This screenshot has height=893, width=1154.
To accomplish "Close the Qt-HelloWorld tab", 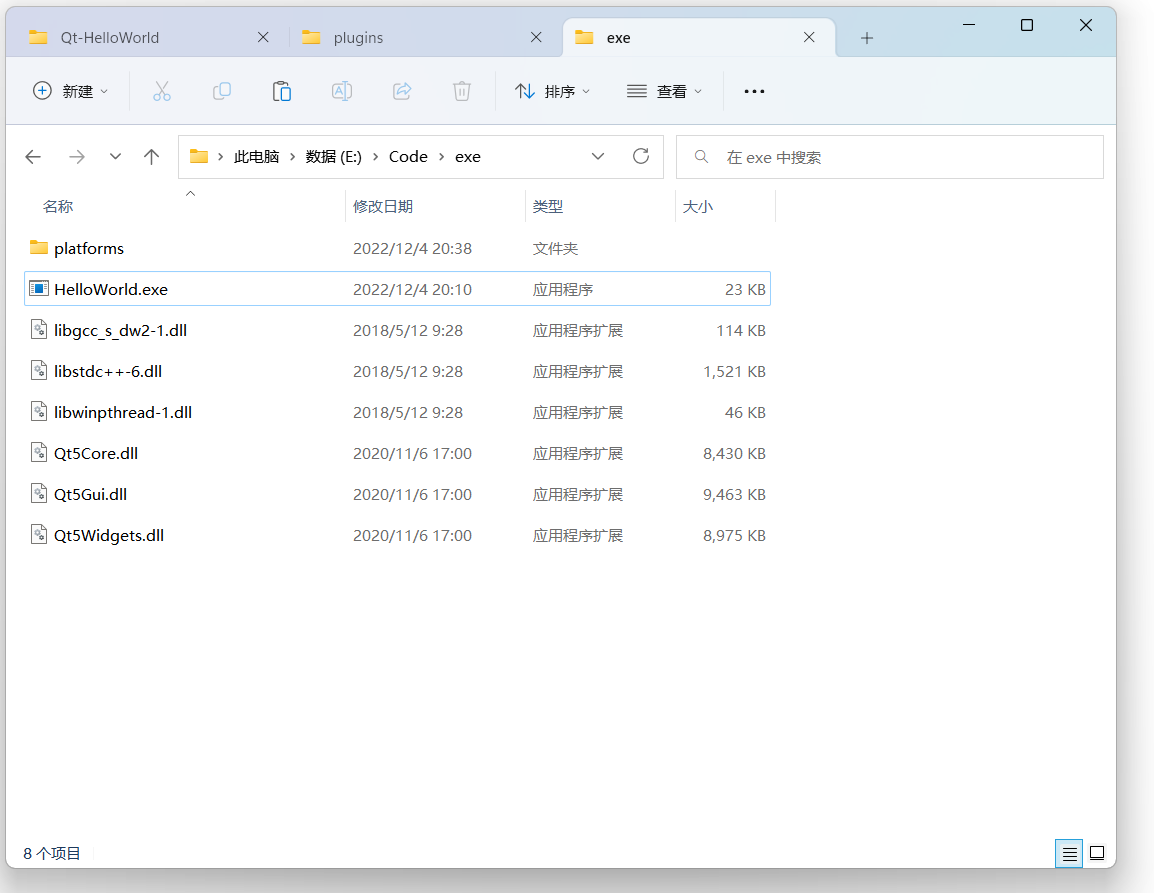I will [x=263, y=37].
